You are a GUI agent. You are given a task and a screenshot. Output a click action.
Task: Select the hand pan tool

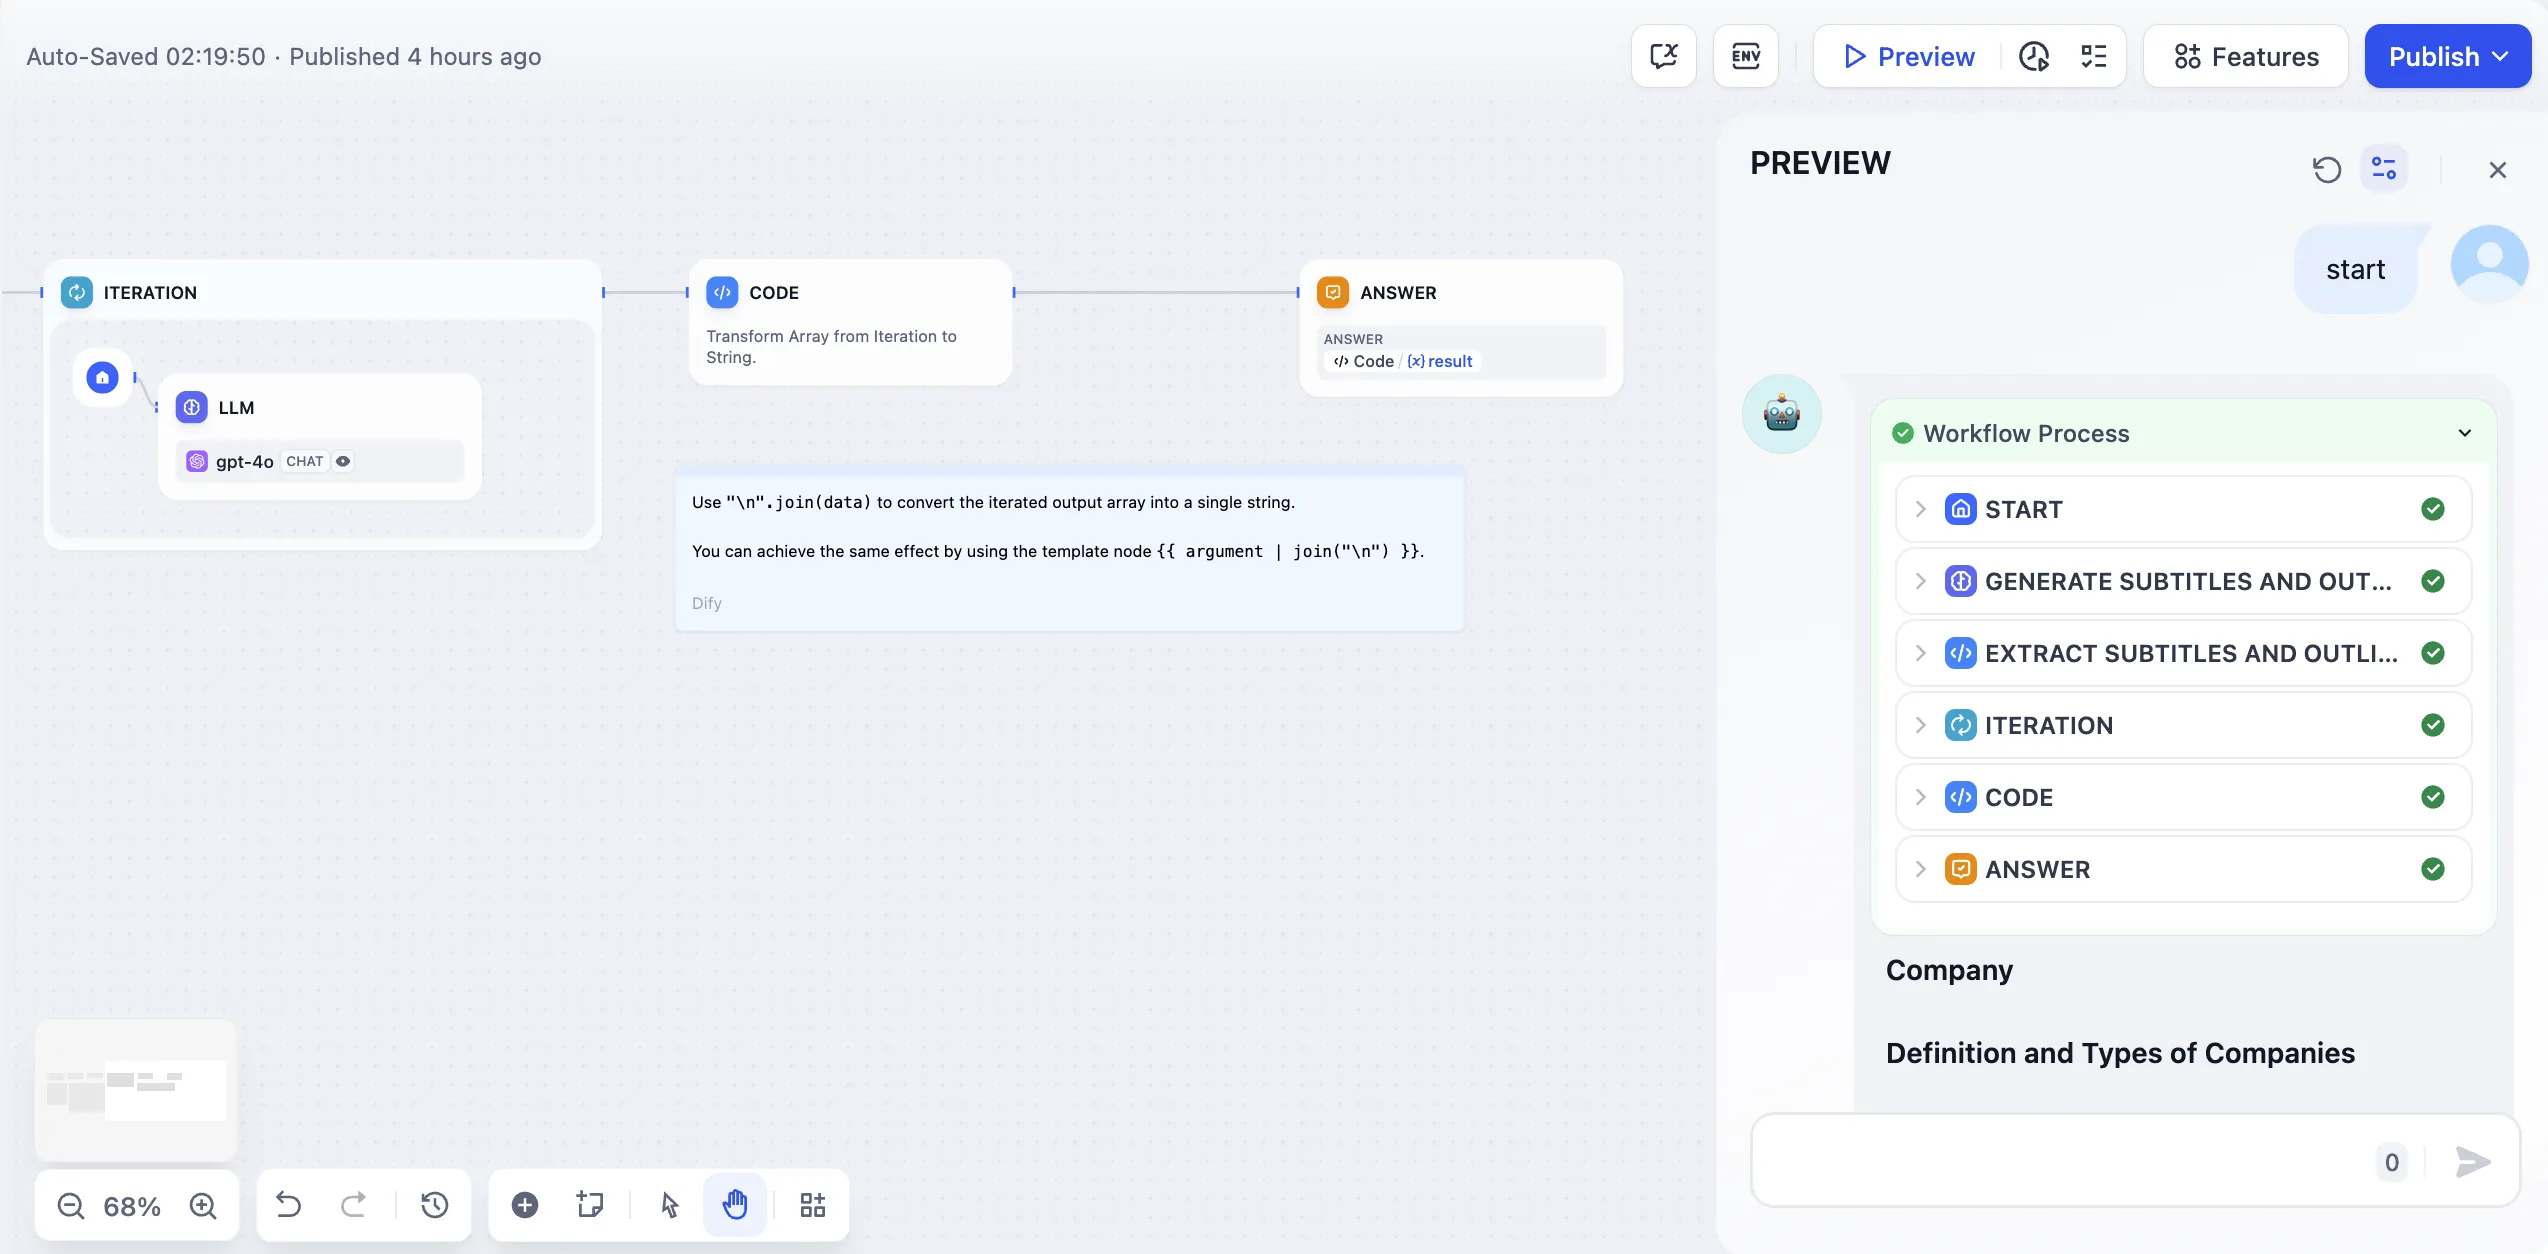[735, 1205]
